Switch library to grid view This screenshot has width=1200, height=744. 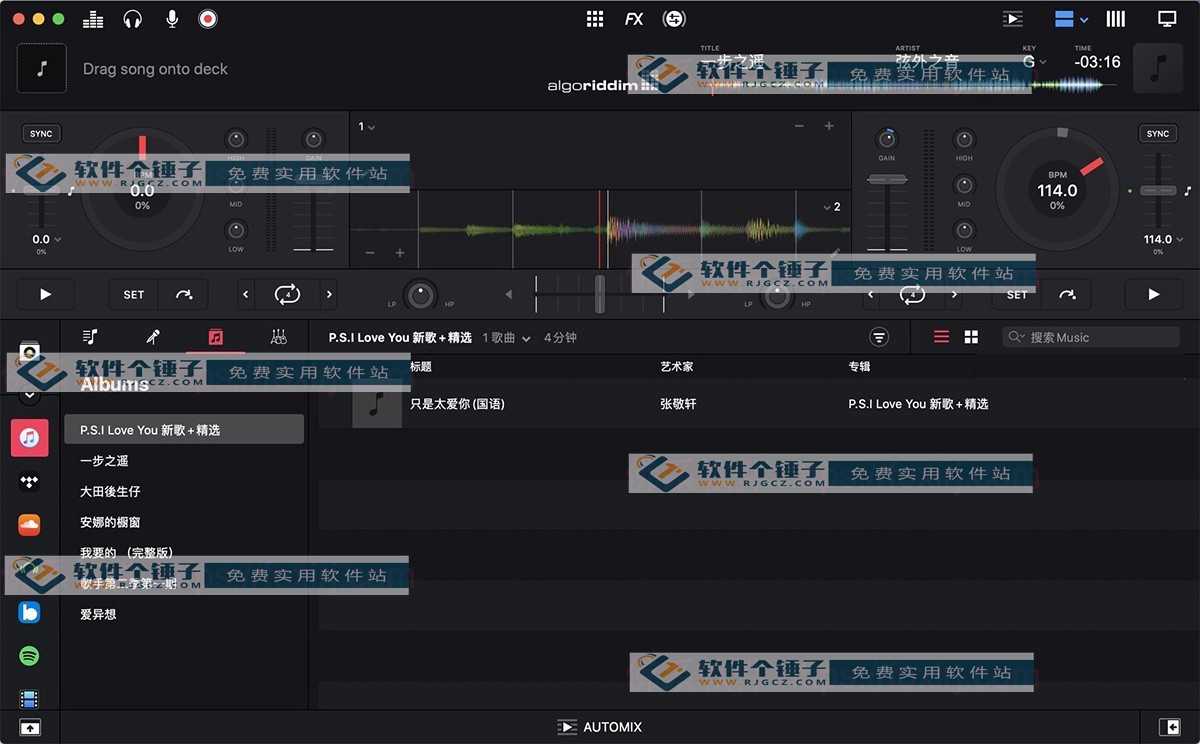pyautogui.click(x=971, y=337)
